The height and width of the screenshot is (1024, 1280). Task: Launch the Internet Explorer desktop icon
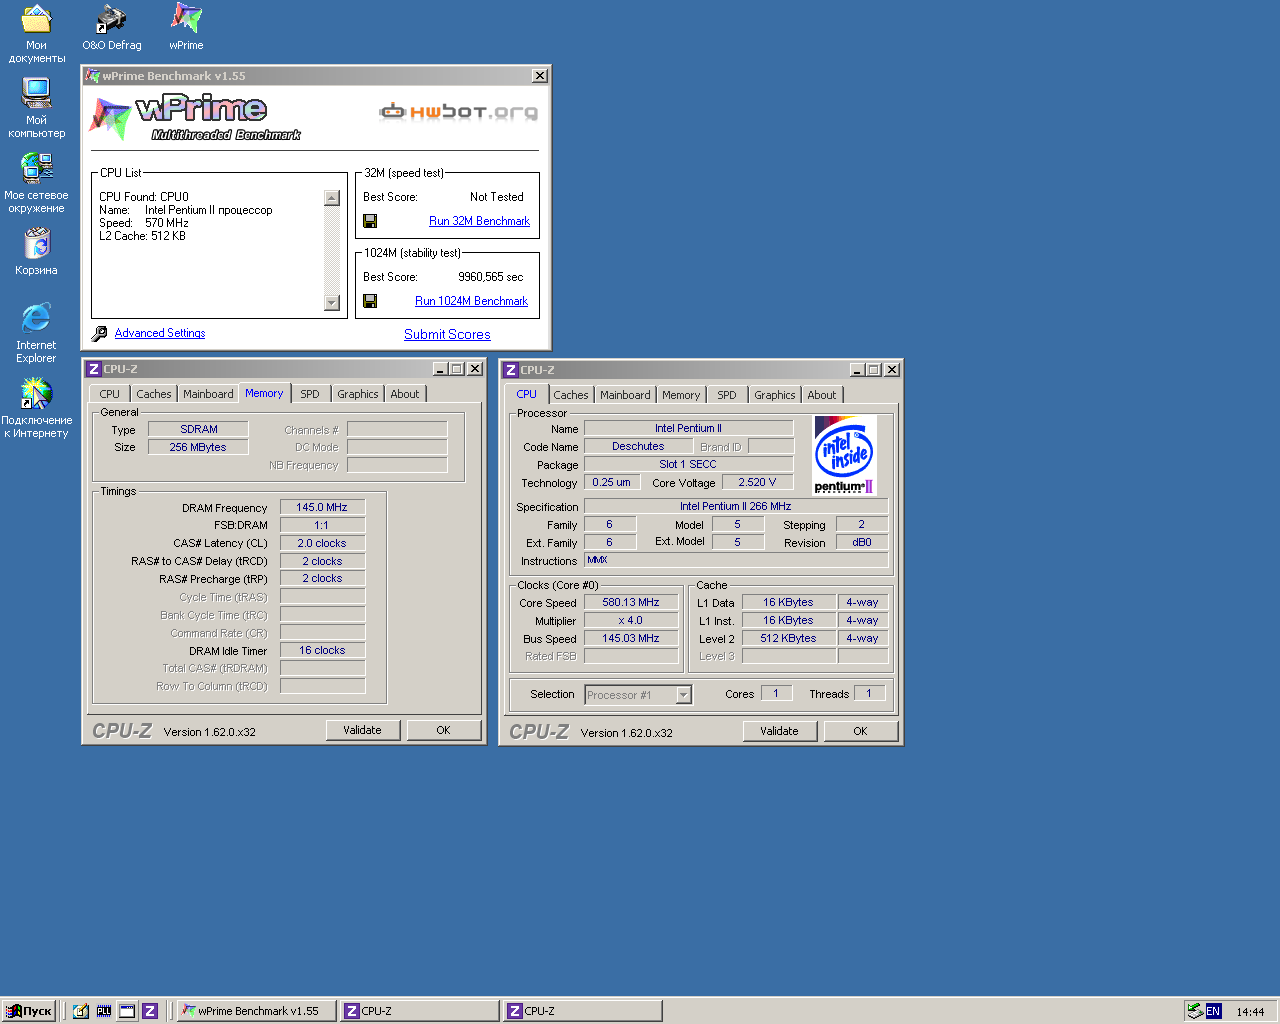tap(37, 333)
